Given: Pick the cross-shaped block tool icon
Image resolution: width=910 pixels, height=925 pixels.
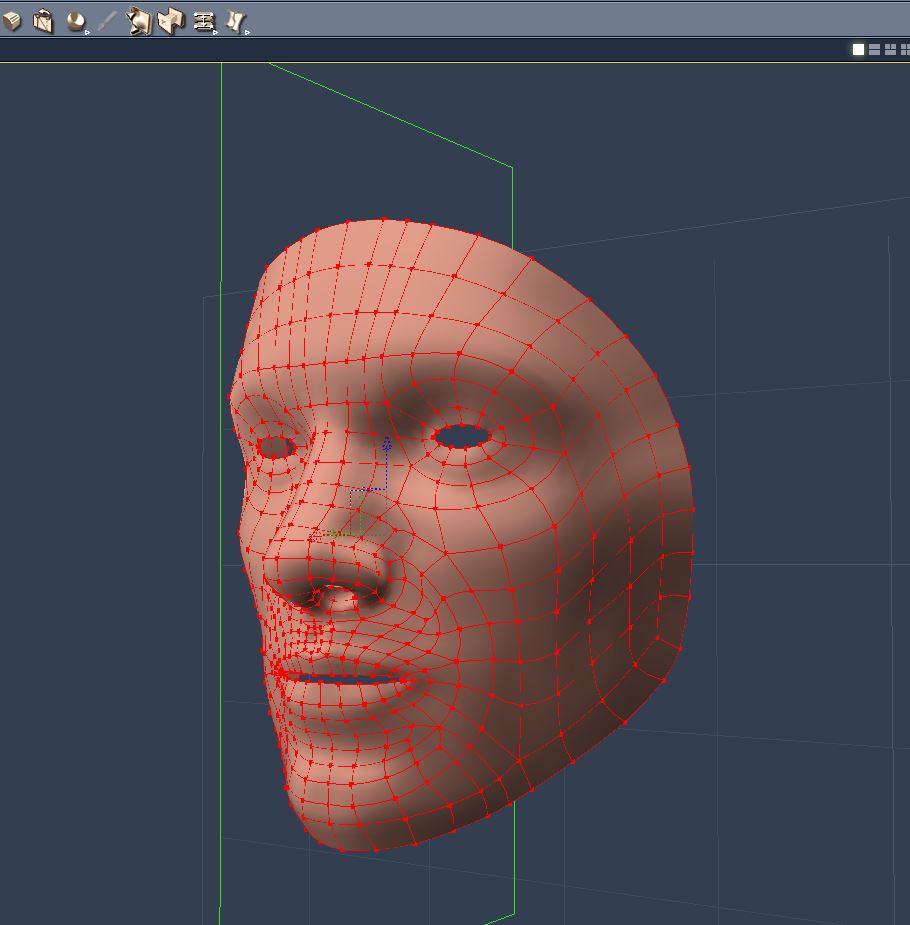Looking at the screenshot, I should tap(171, 21).
